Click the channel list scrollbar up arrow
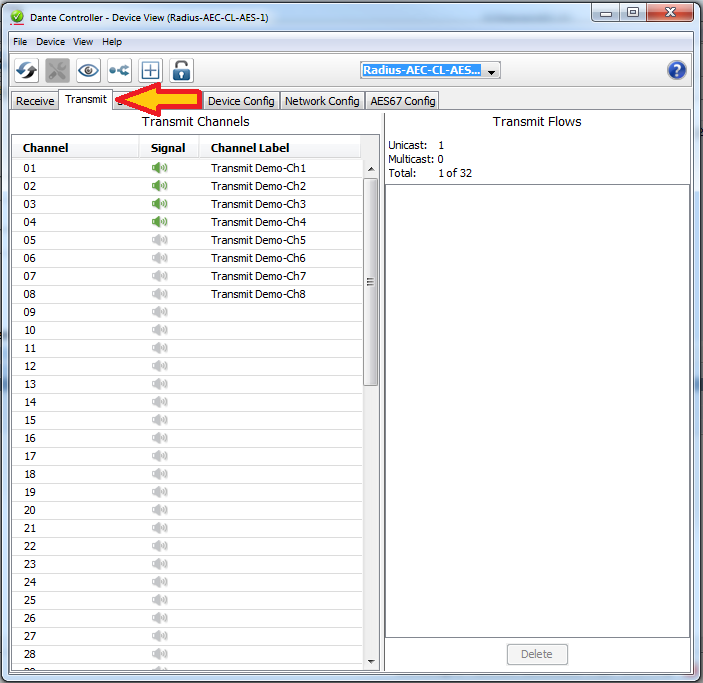703x683 pixels. pyautogui.click(x=371, y=169)
